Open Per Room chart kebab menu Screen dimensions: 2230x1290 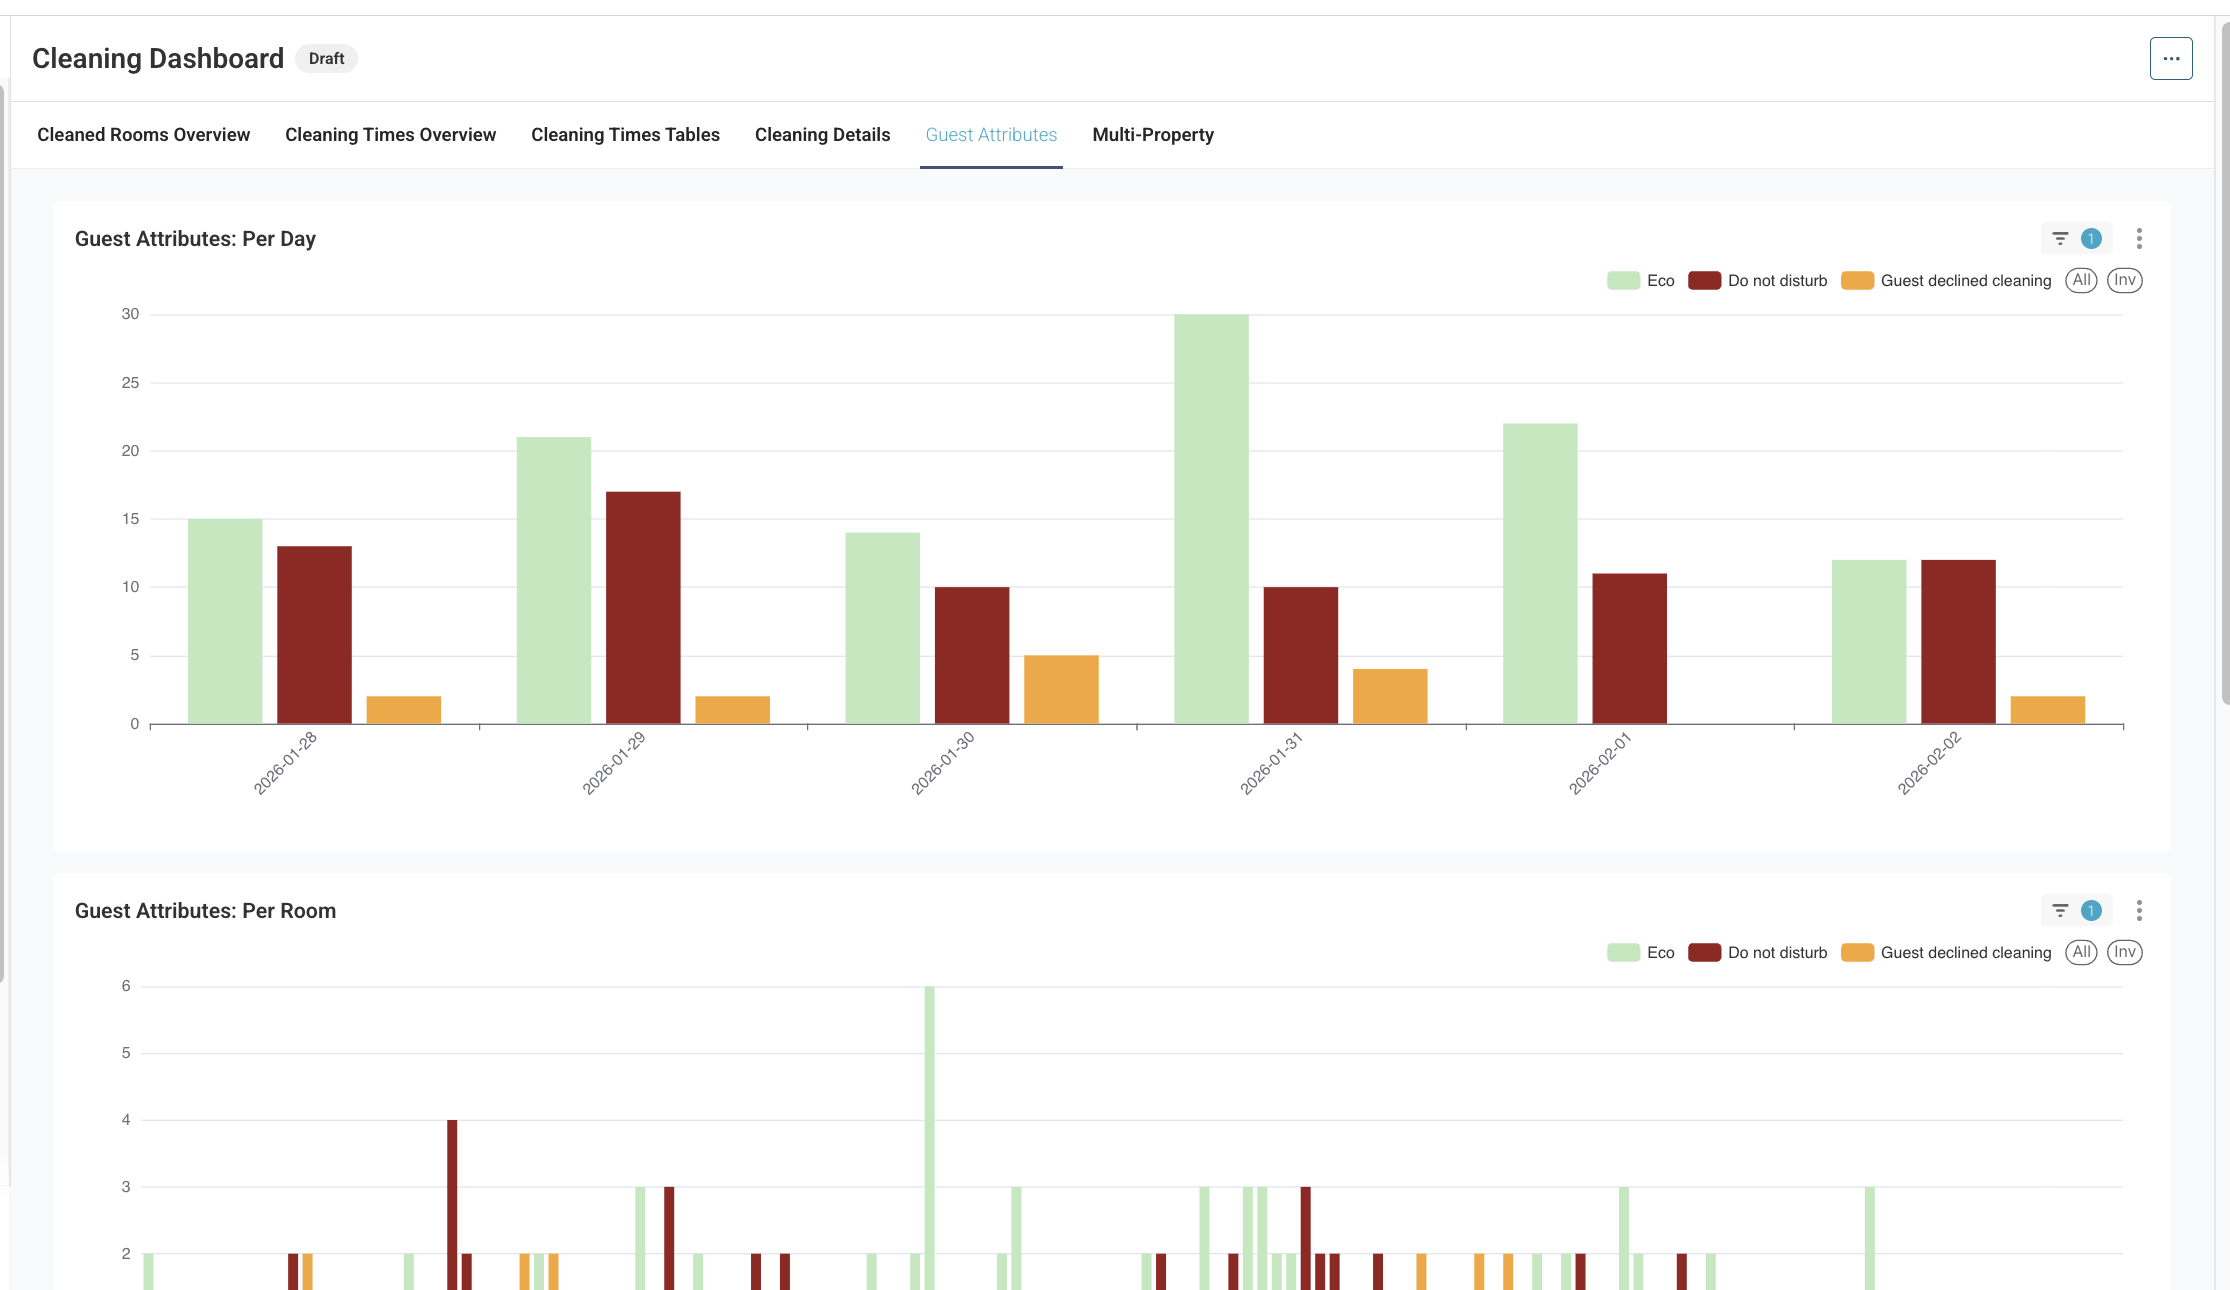[x=2139, y=911]
